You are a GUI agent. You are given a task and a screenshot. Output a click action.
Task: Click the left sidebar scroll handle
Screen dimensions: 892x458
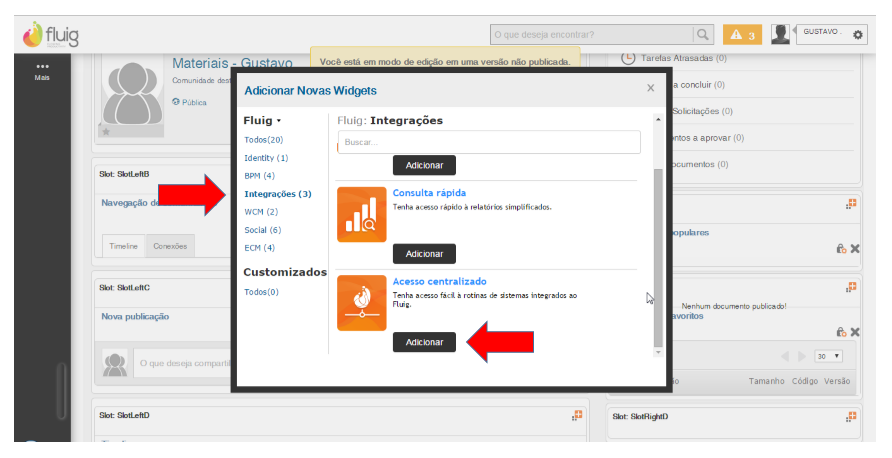coord(61,392)
